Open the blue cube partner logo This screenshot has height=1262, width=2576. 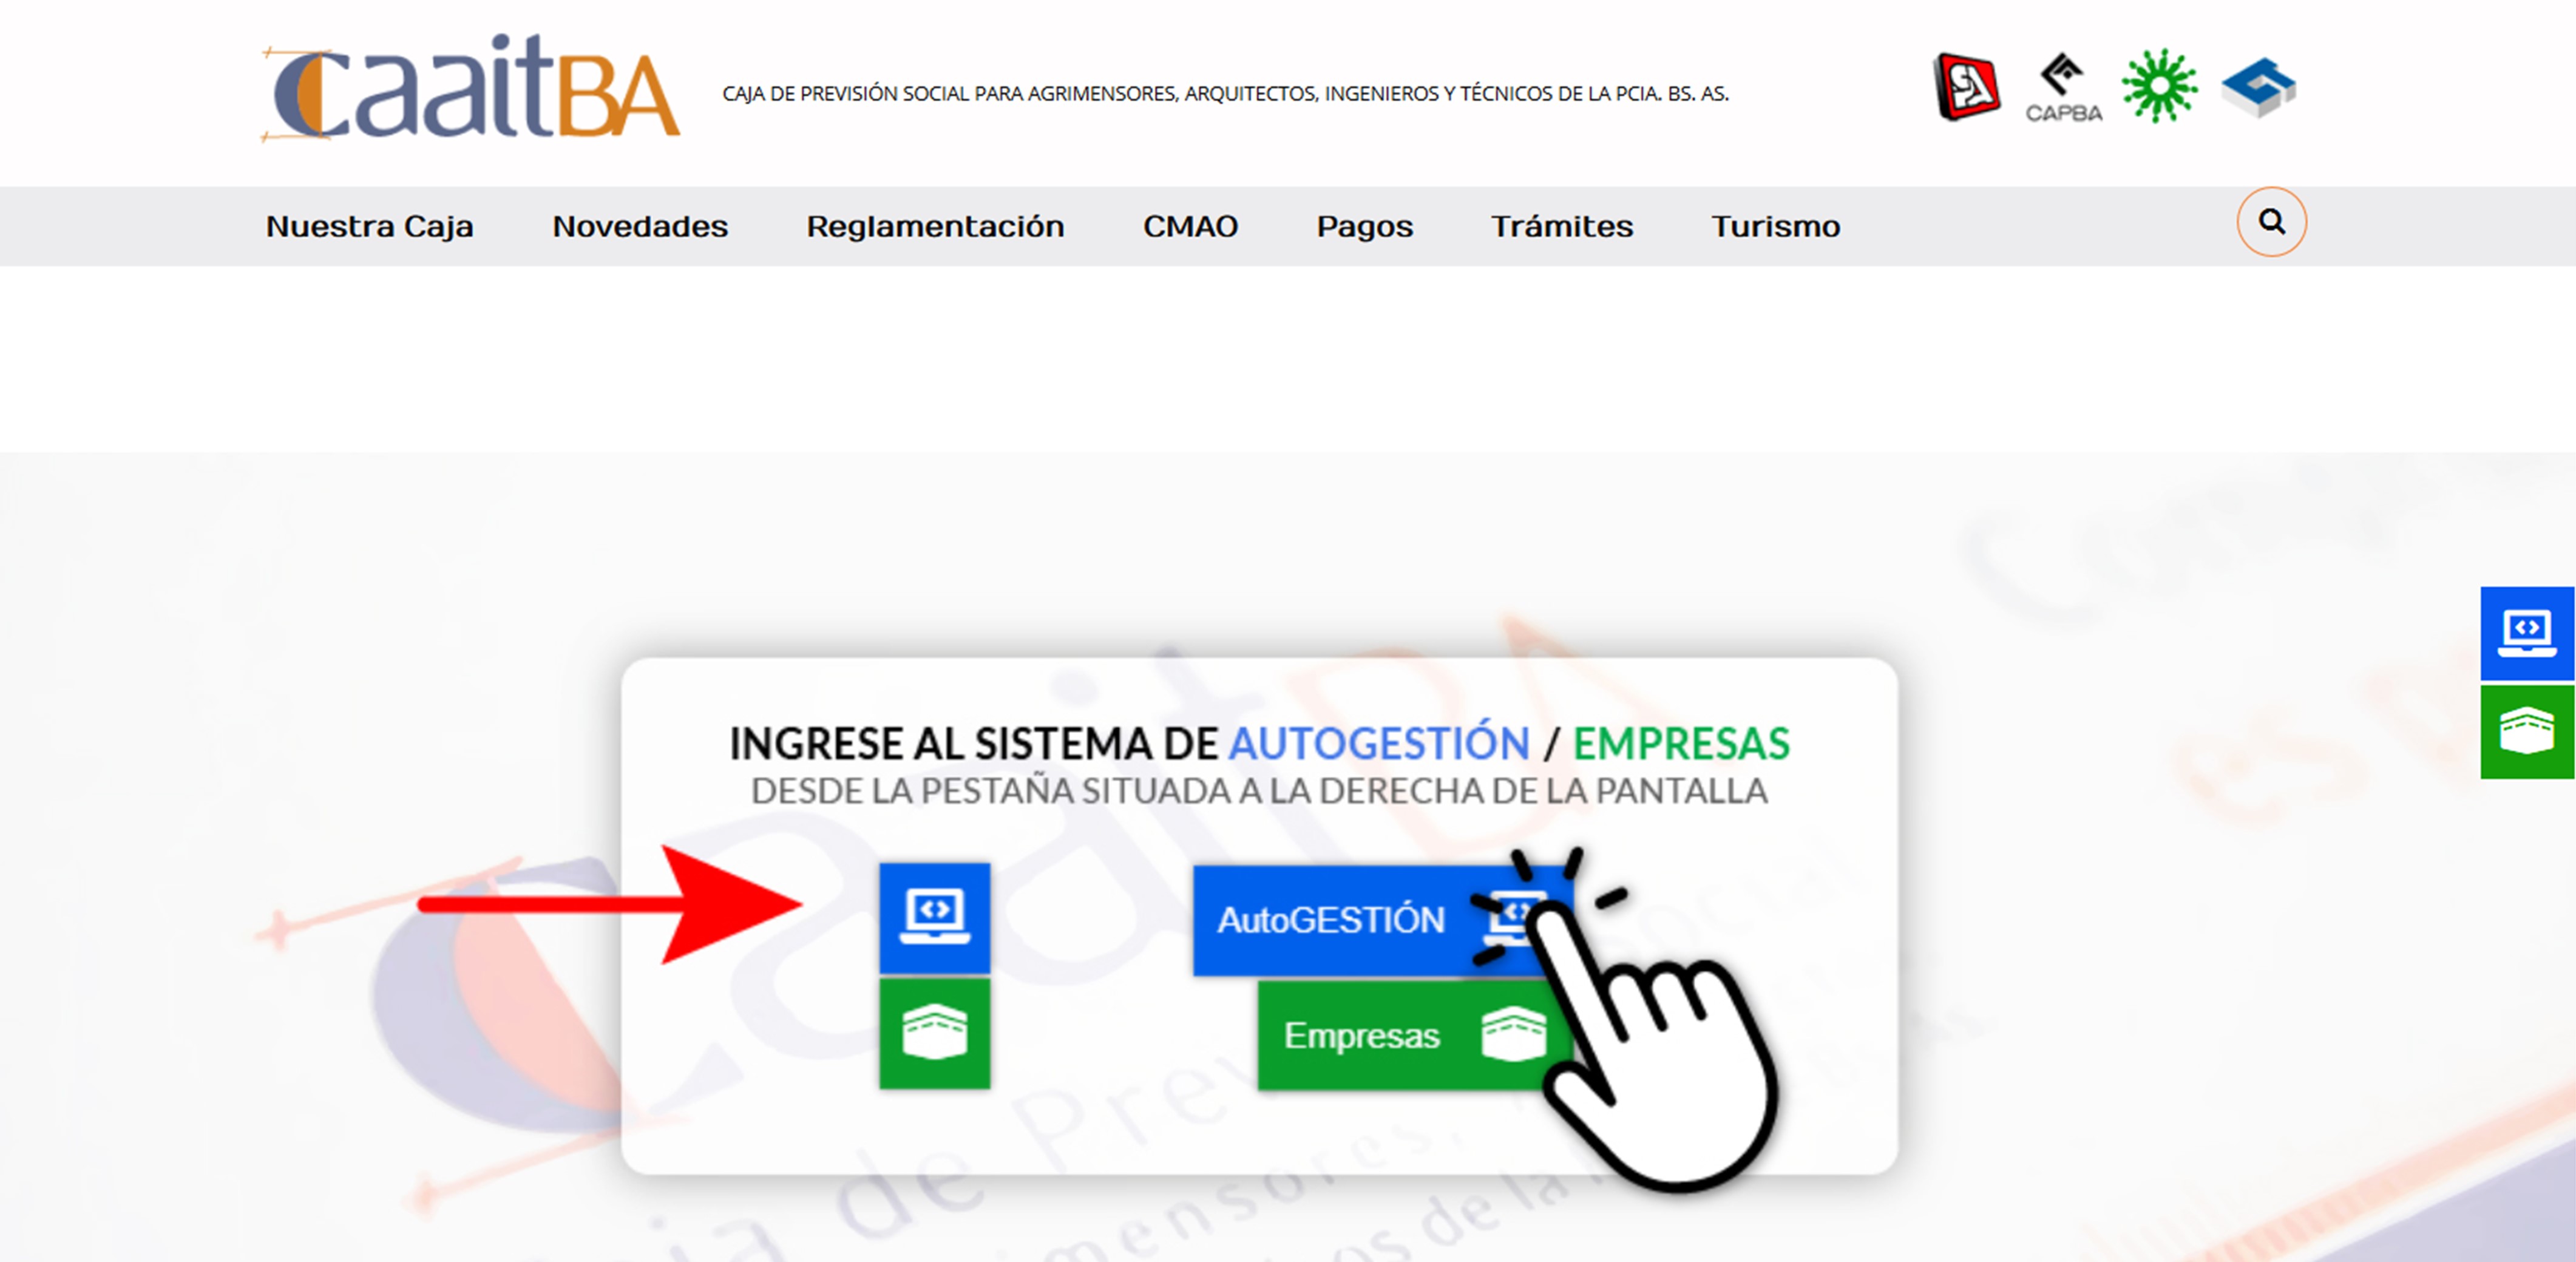(x=2258, y=88)
